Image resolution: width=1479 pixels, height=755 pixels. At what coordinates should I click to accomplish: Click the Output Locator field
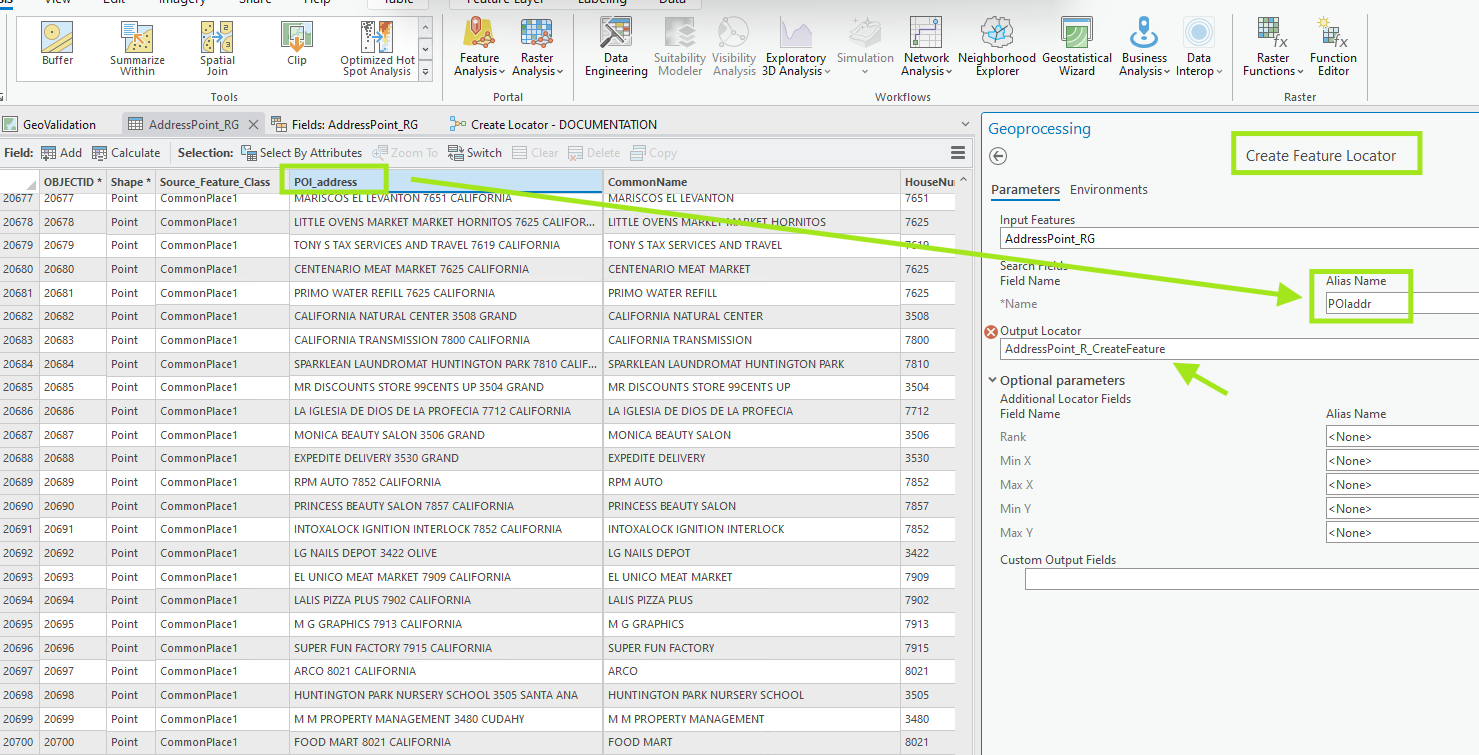point(1239,349)
